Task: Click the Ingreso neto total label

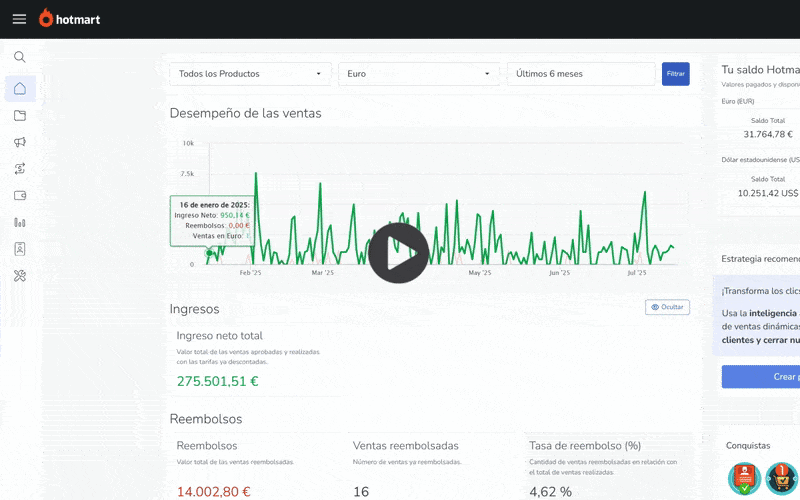Action: pos(219,336)
